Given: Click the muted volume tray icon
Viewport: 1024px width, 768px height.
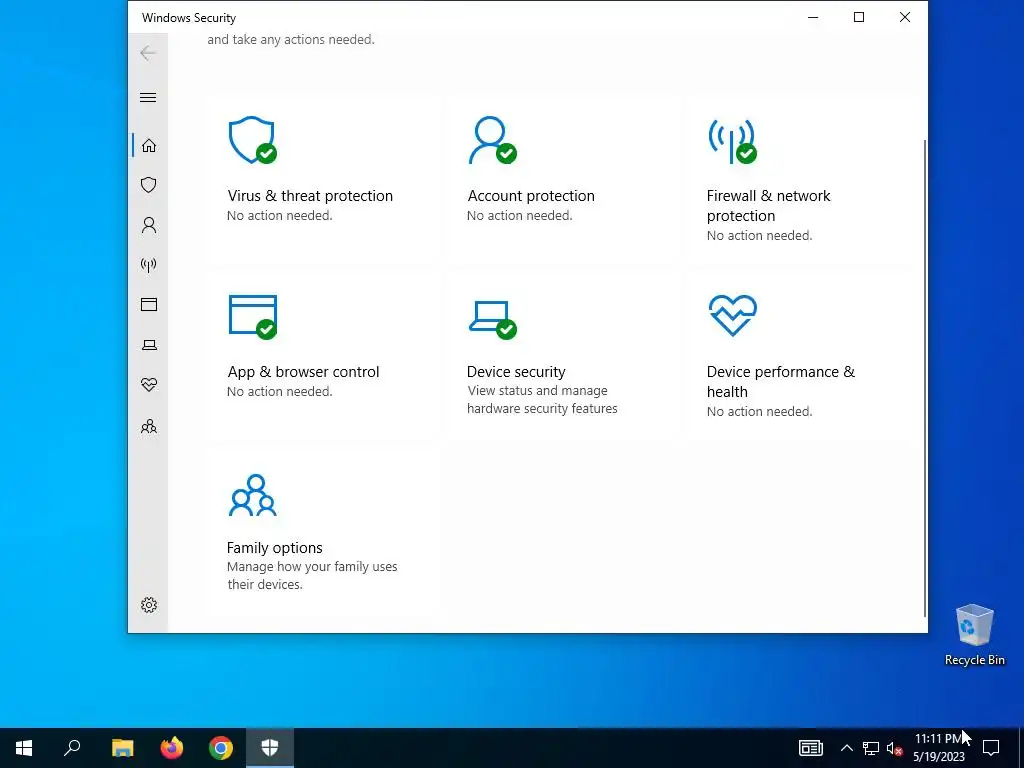Looking at the screenshot, I should 895,748.
